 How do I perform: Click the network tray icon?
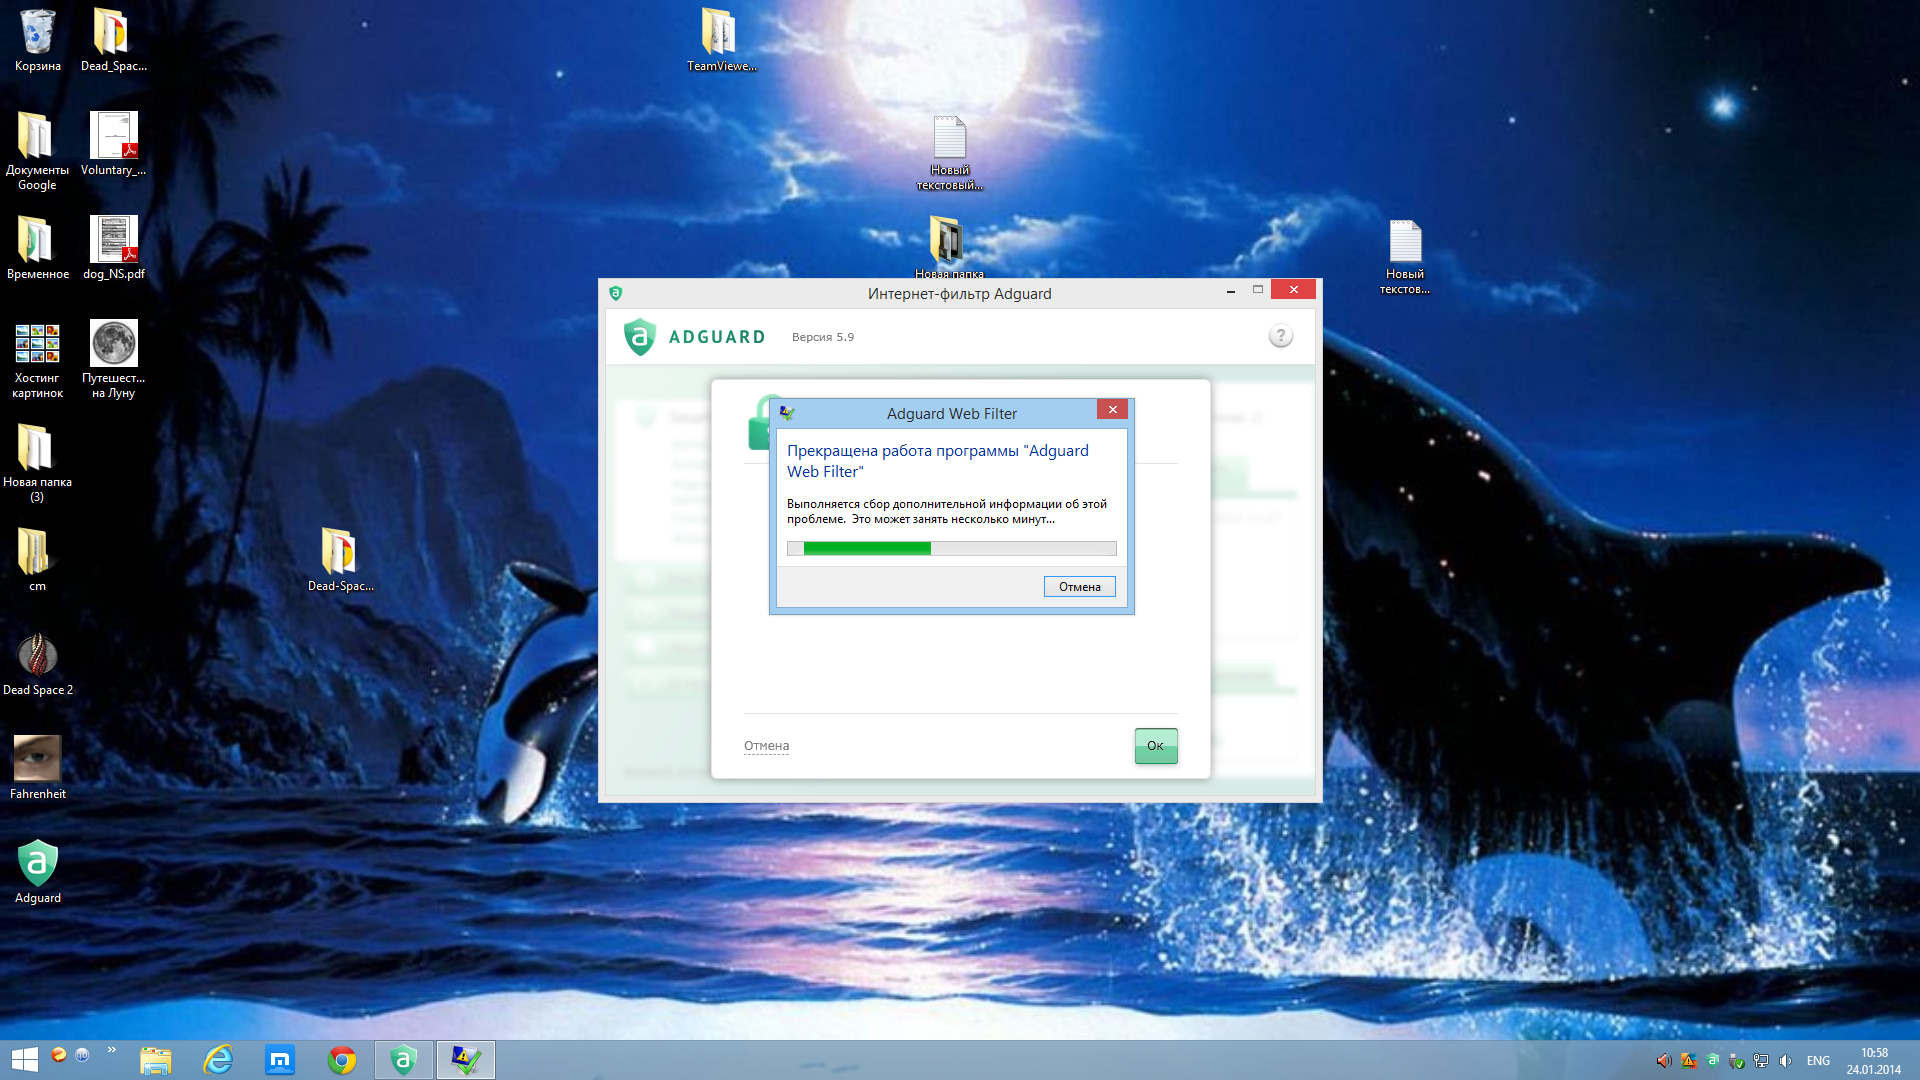click(x=1761, y=1061)
